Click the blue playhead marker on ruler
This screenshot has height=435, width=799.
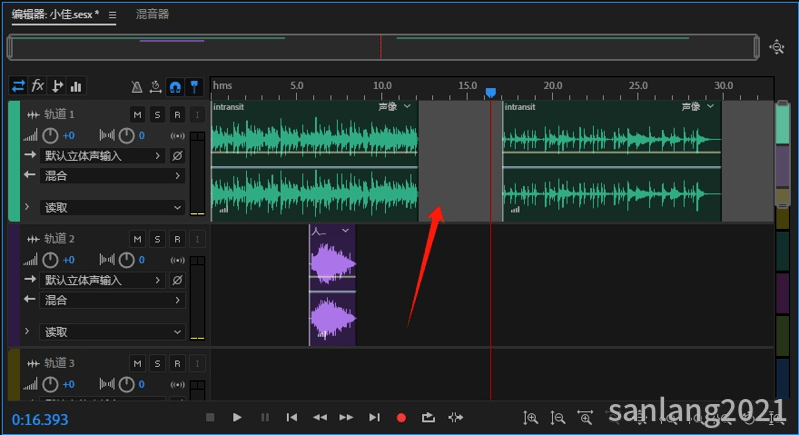491,92
